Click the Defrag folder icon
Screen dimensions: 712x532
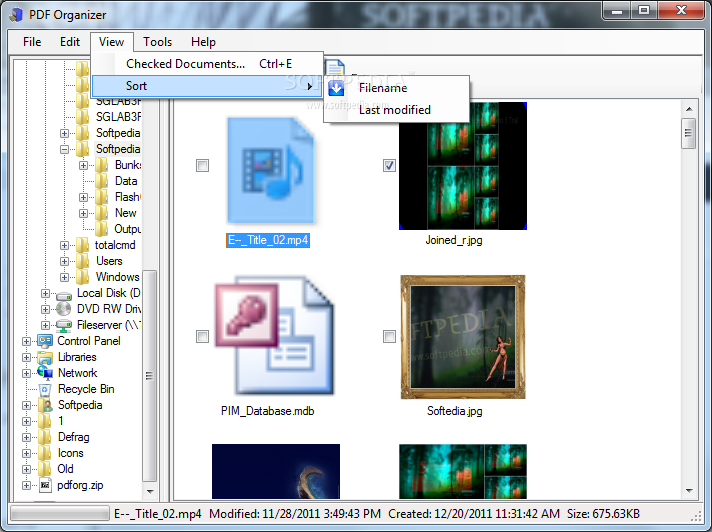pyautogui.click(x=44, y=437)
